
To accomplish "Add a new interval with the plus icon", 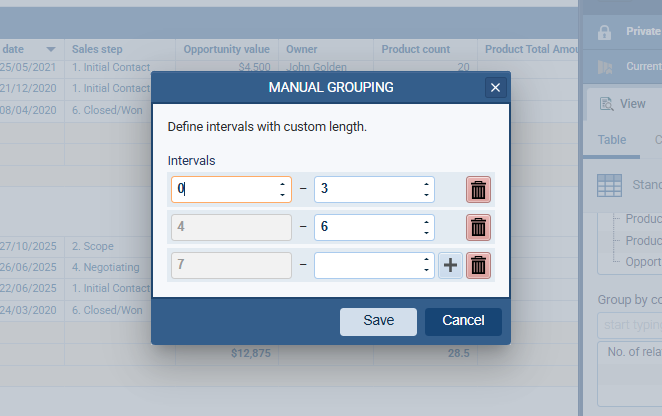I will pos(450,266).
